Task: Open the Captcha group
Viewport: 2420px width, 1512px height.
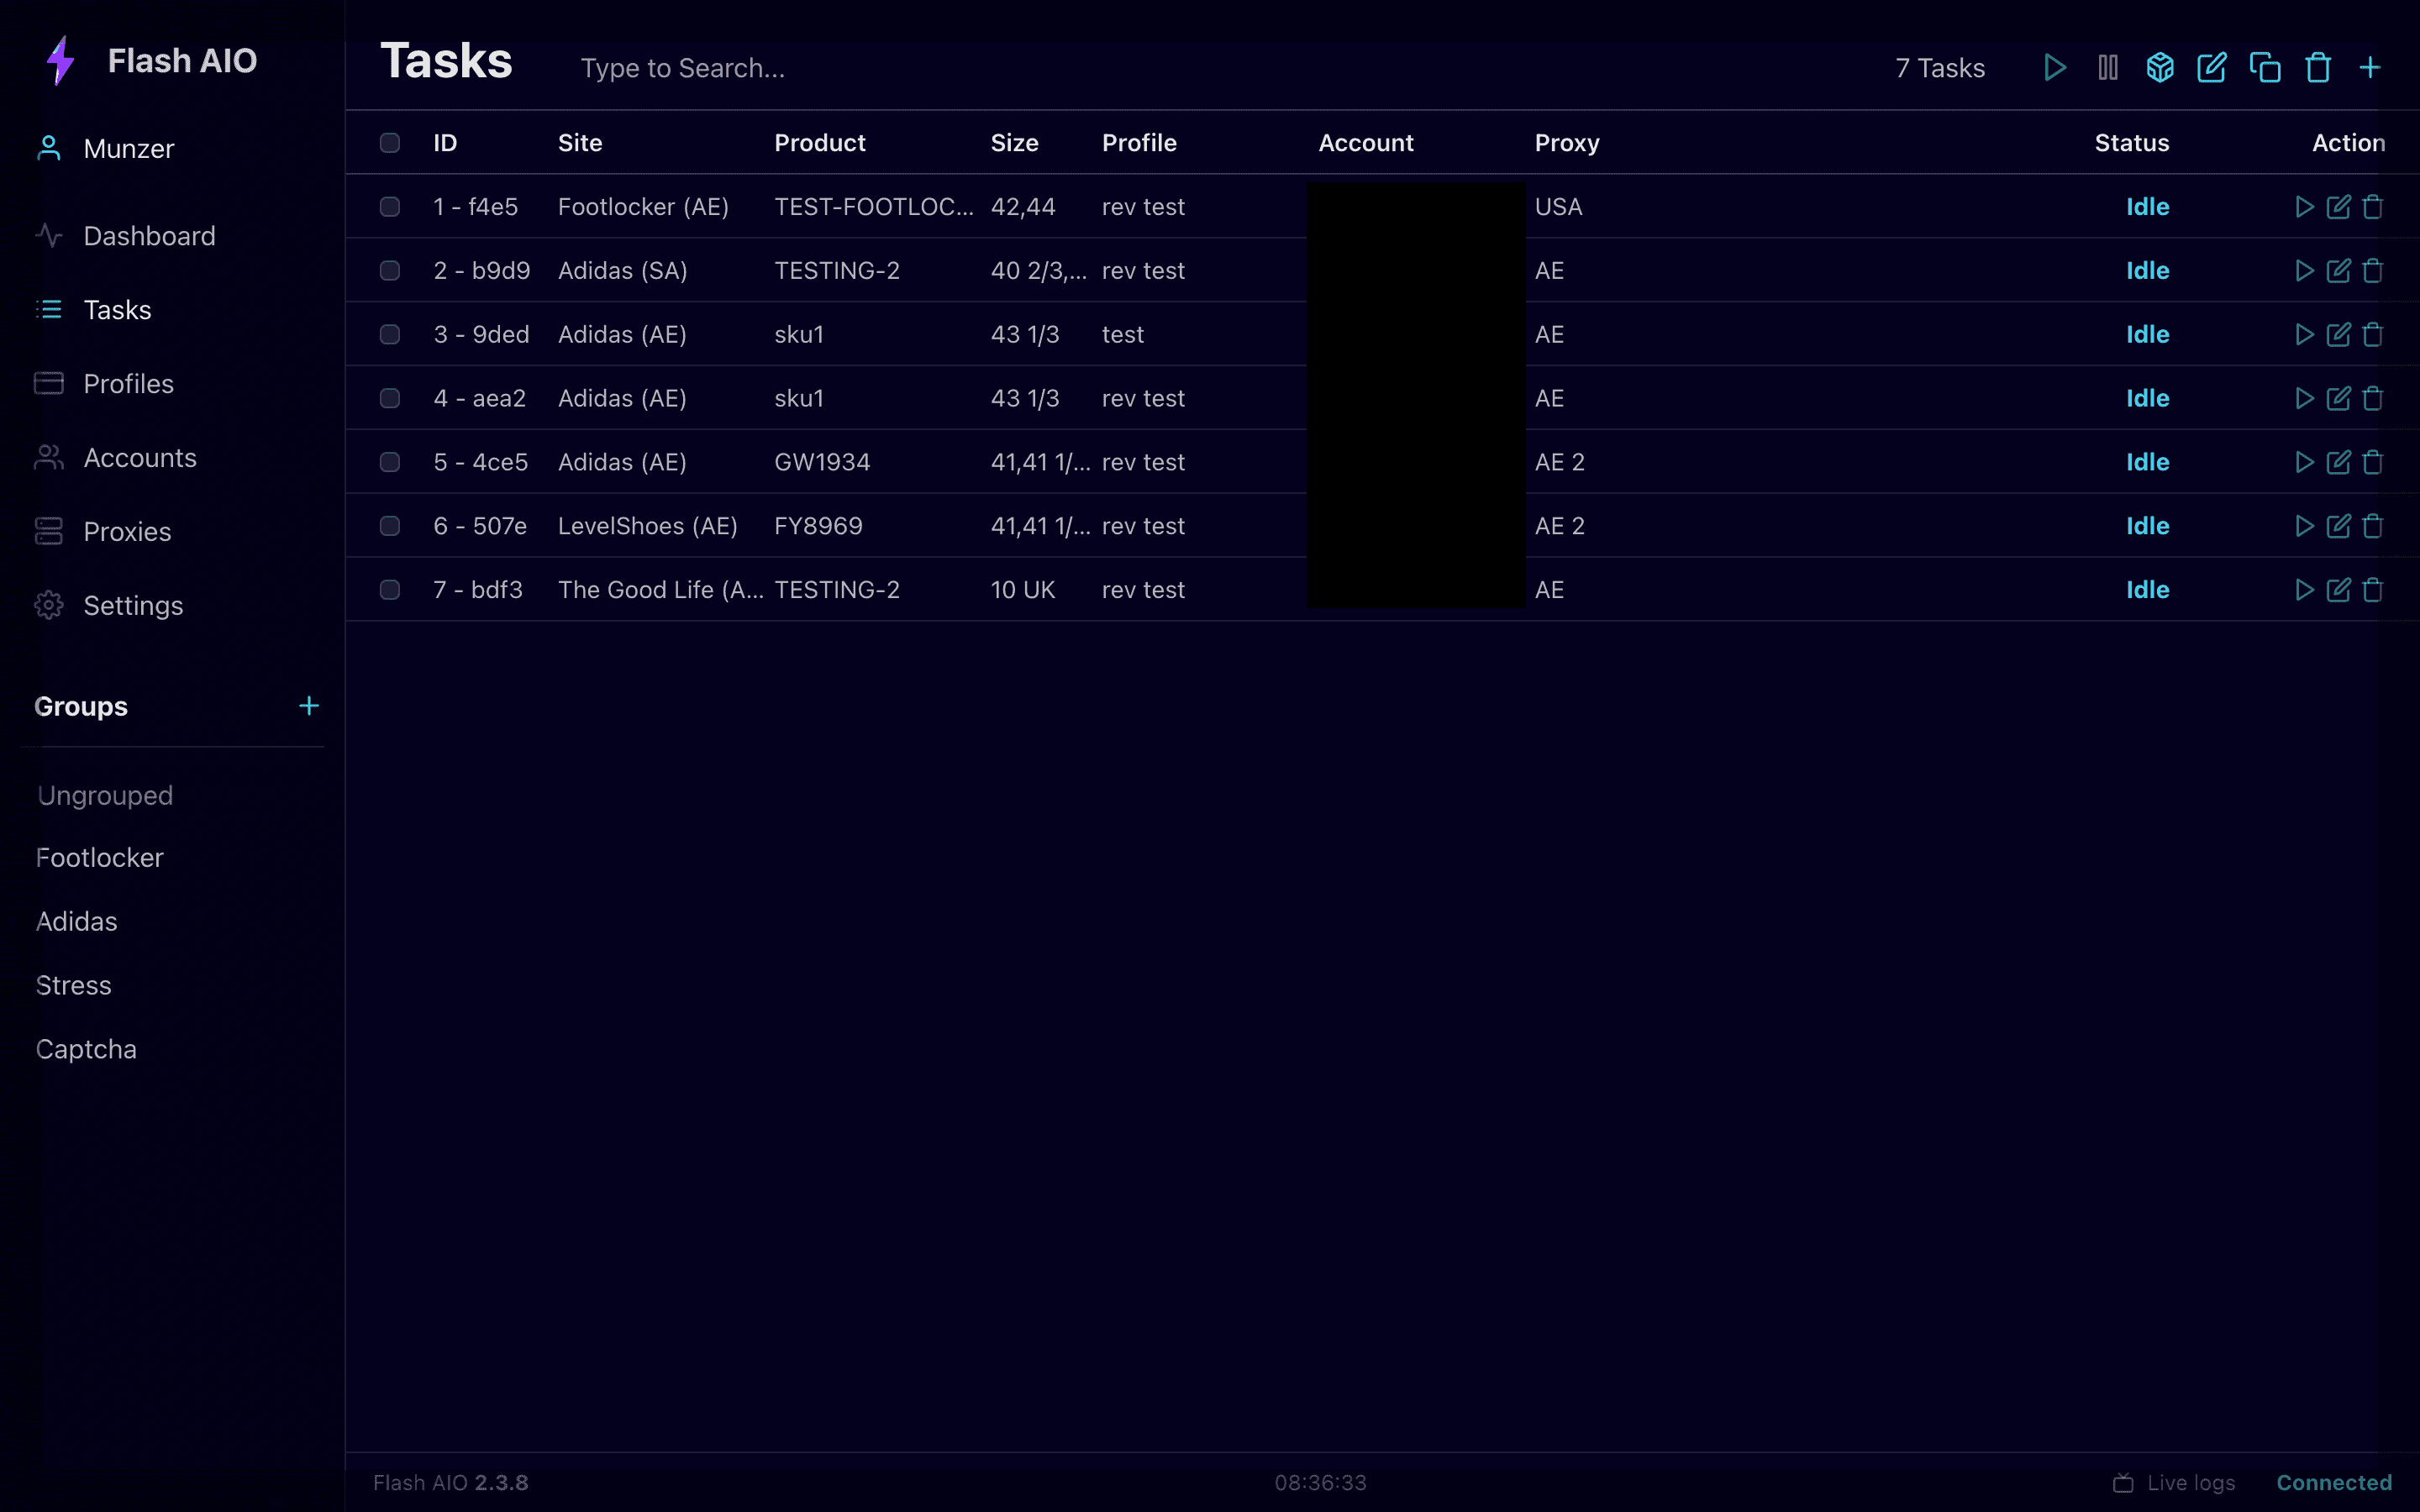Action: click(x=86, y=1049)
